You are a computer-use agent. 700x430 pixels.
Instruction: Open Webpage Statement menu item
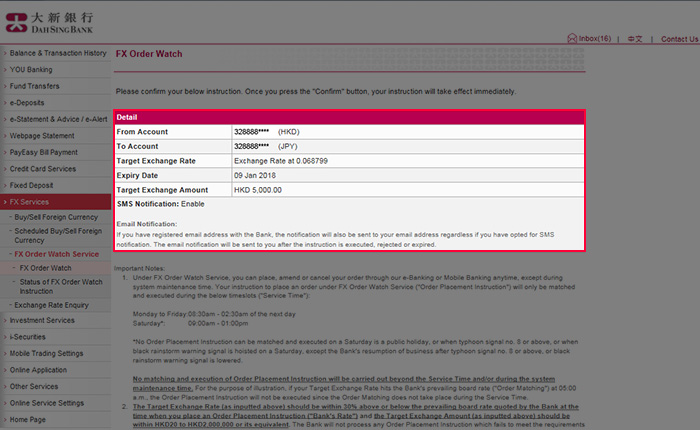pyautogui.click(x=42, y=136)
